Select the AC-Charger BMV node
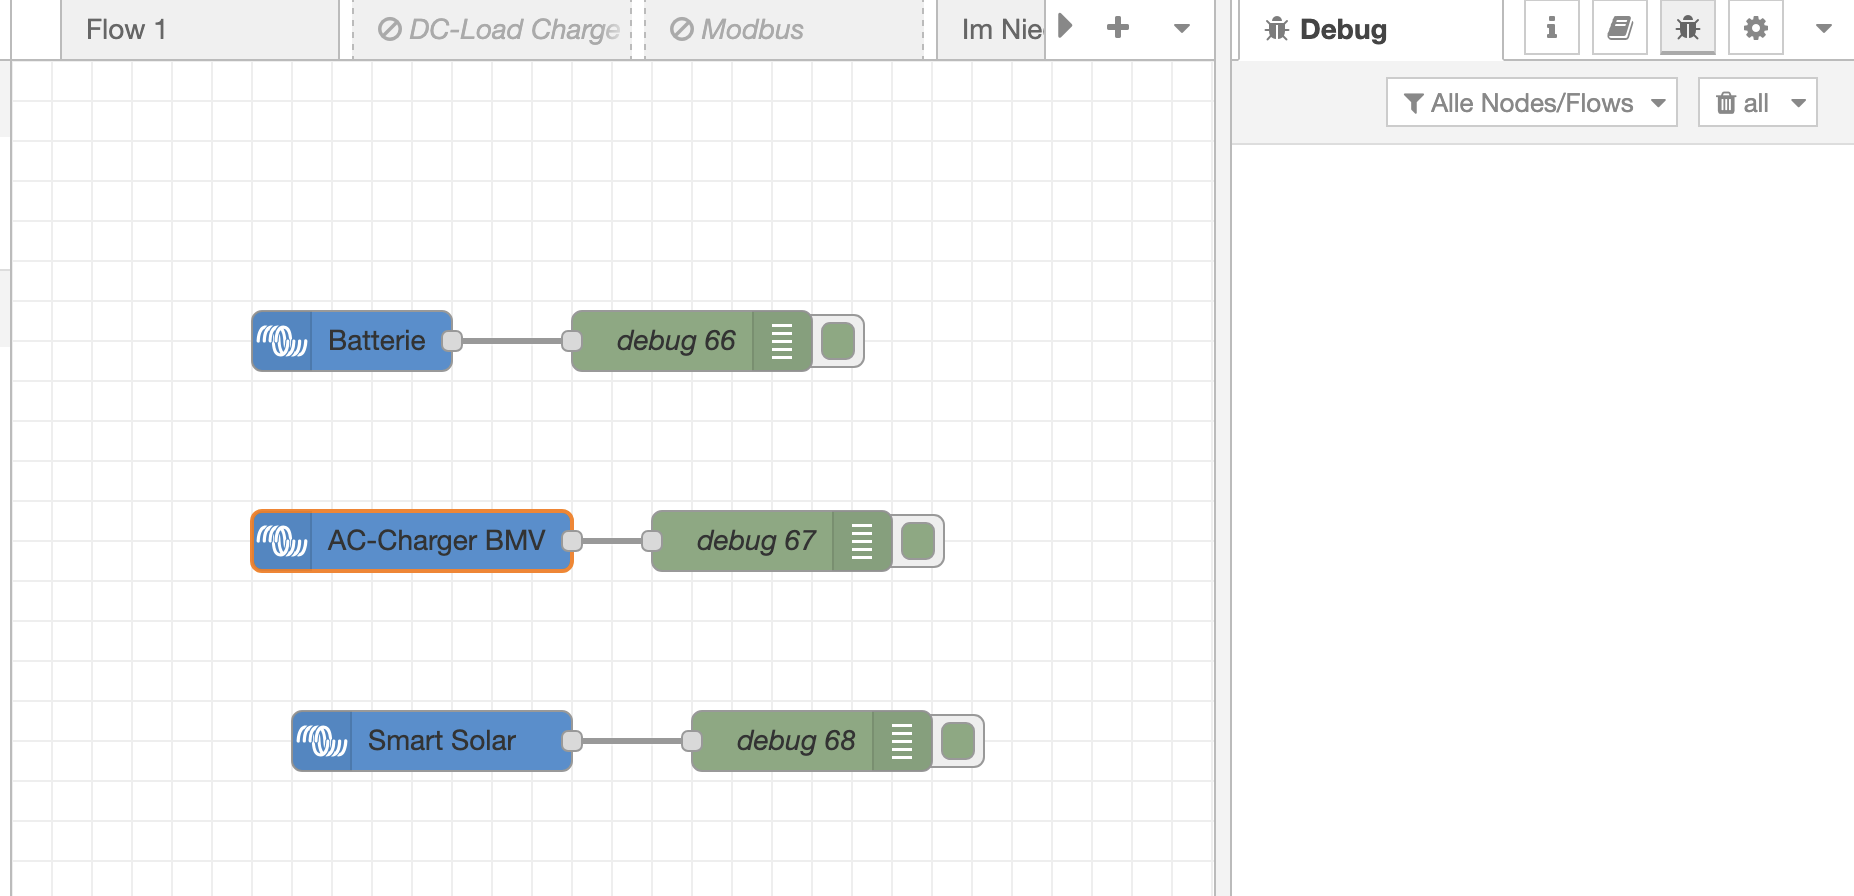 tap(436, 541)
